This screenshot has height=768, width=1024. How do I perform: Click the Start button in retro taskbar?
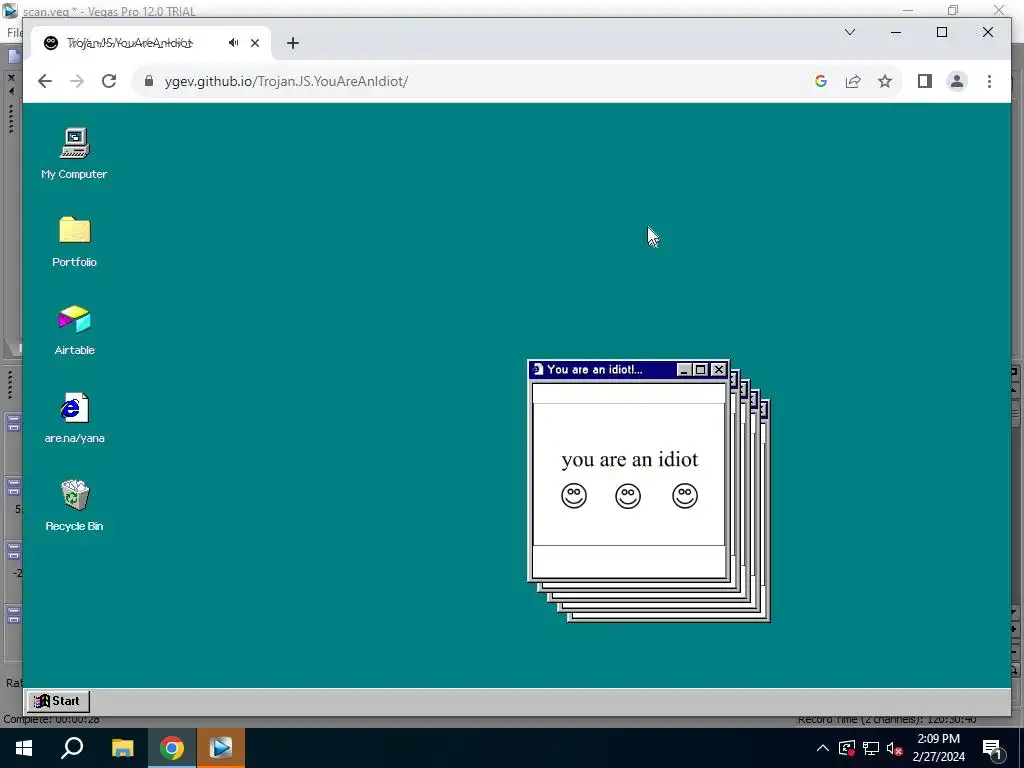pyautogui.click(x=57, y=701)
